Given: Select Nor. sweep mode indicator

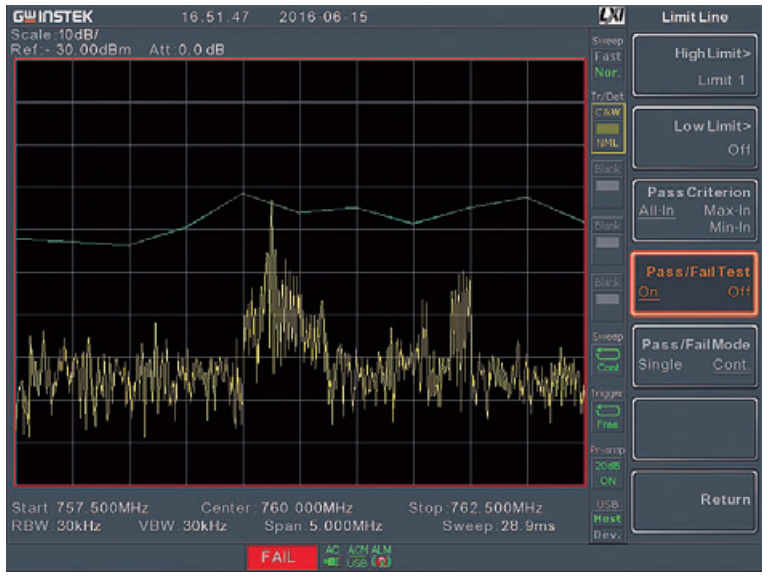Looking at the screenshot, I should (x=607, y=72).
